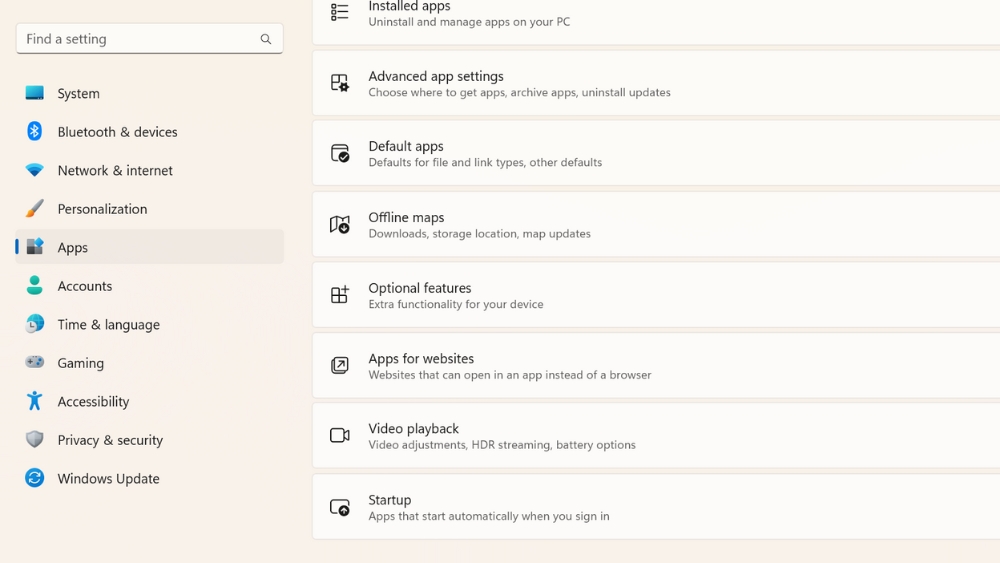Screen dimensions: 1000x563
Task: Click the Personalization paintbrush icon
Action: click(35, 209)
